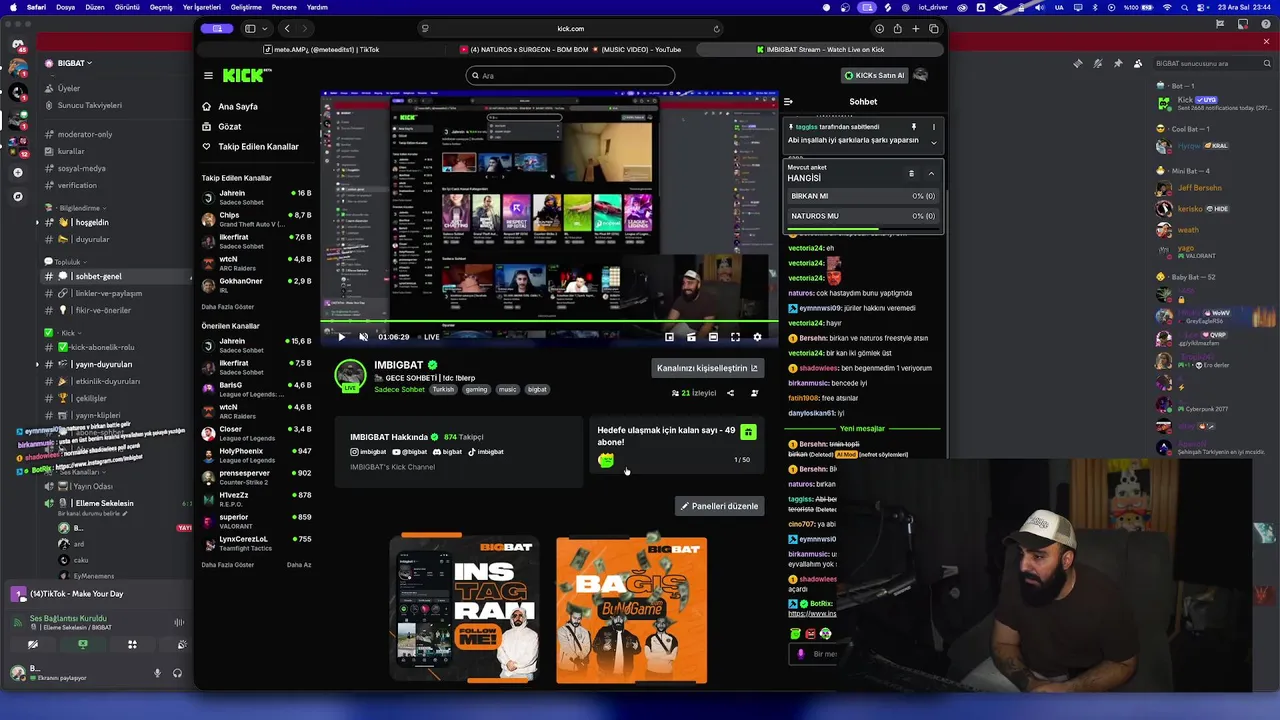Click the Kanalınızı kişiselleştirin button

(x=707, y=368)
